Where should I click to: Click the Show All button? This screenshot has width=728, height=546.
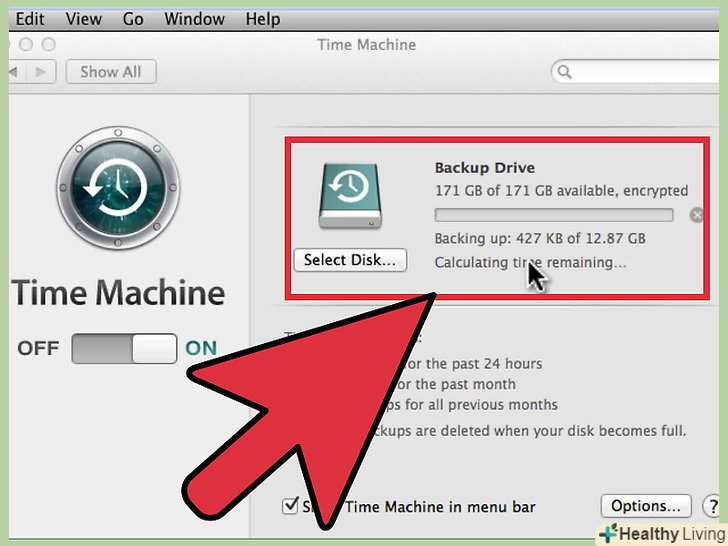[111, 72]
